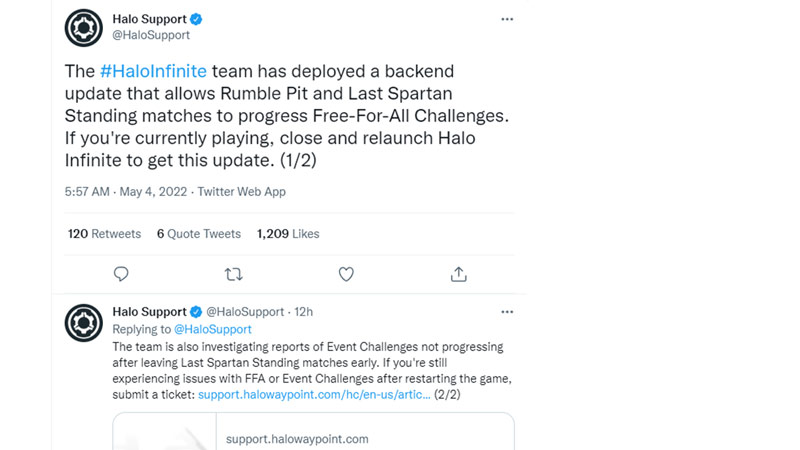Open the reply tweet's three-dot more menu

click(x=507, y=312)
